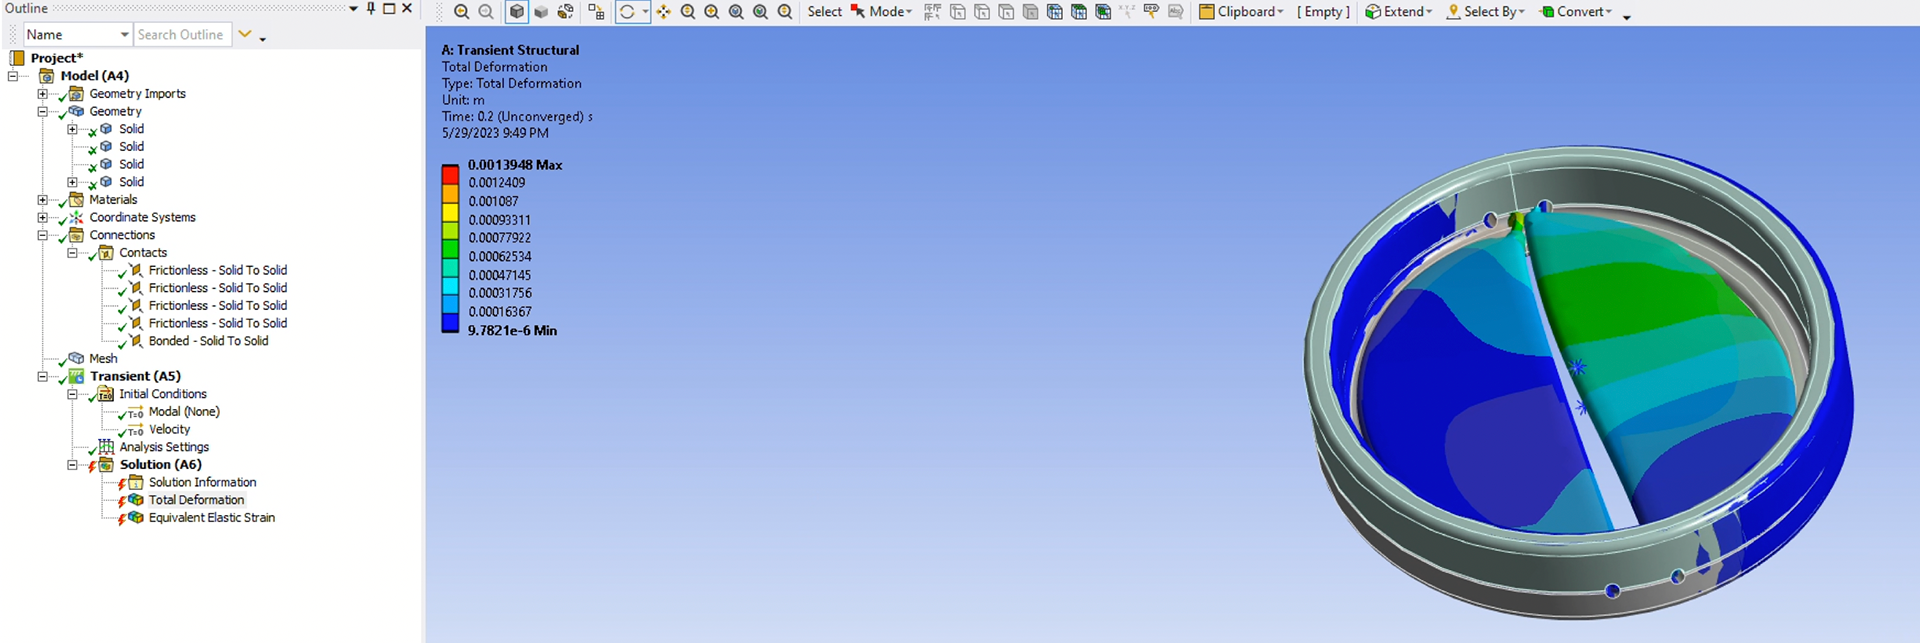Collapse the Model (A4) node
This screenshot has height=643, width=1920.
[13, 76]
